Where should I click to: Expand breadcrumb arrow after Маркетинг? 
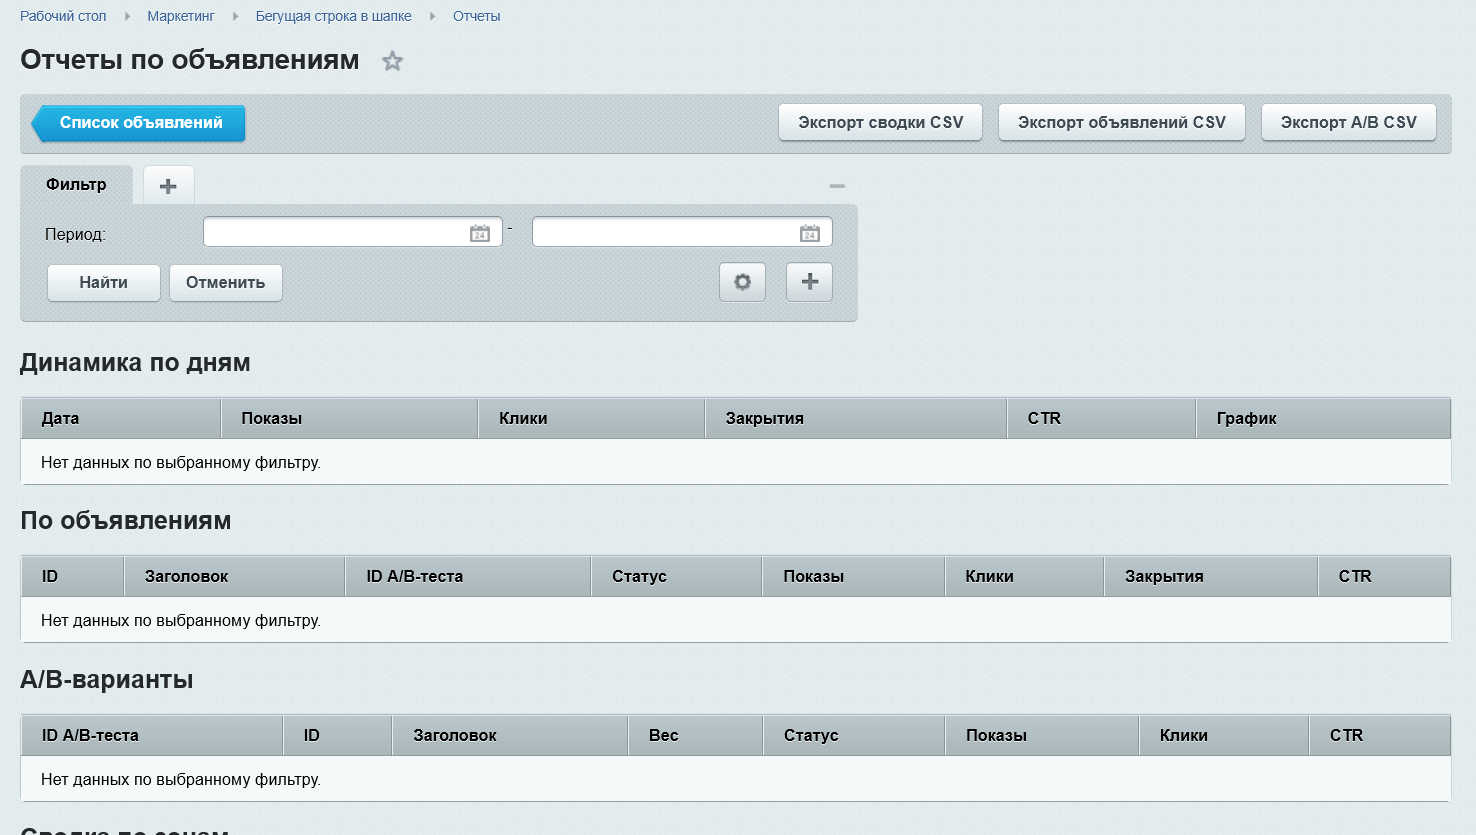click(236, 16)
